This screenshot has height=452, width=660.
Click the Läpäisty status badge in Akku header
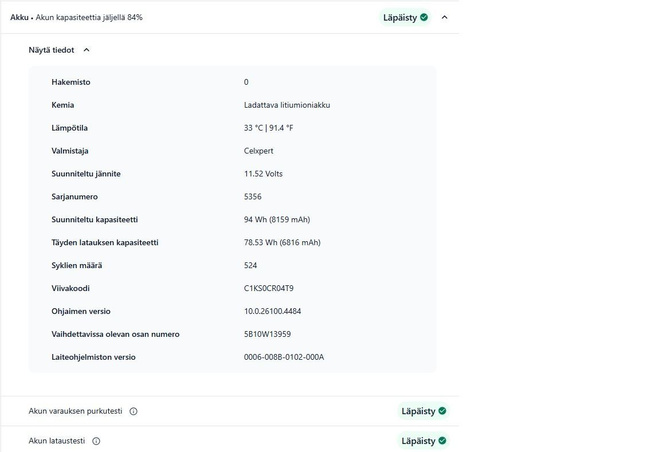pos(405,18)
